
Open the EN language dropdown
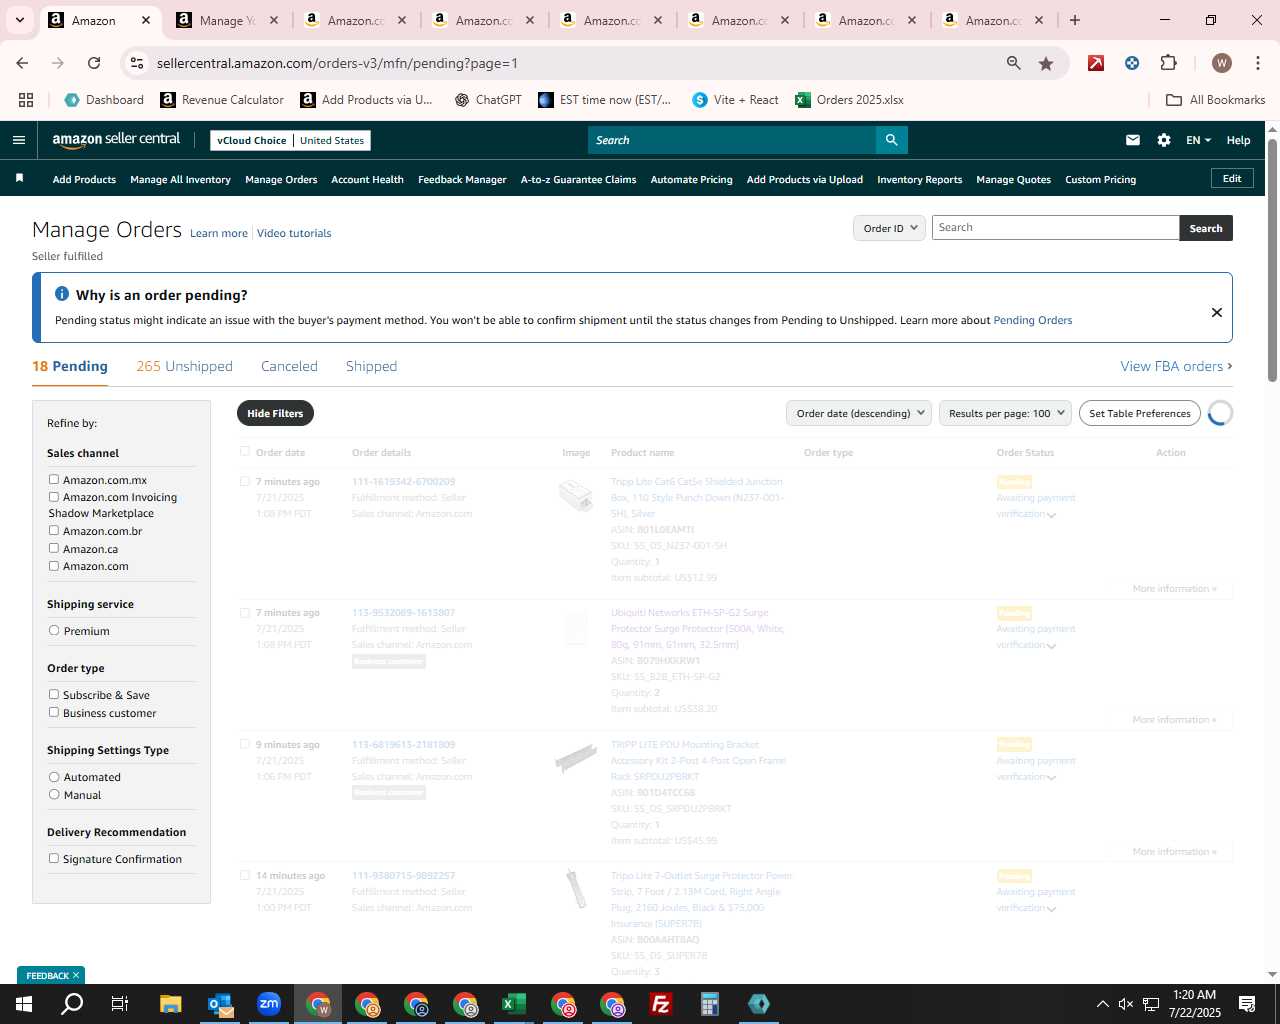[x=1198, y=140]
